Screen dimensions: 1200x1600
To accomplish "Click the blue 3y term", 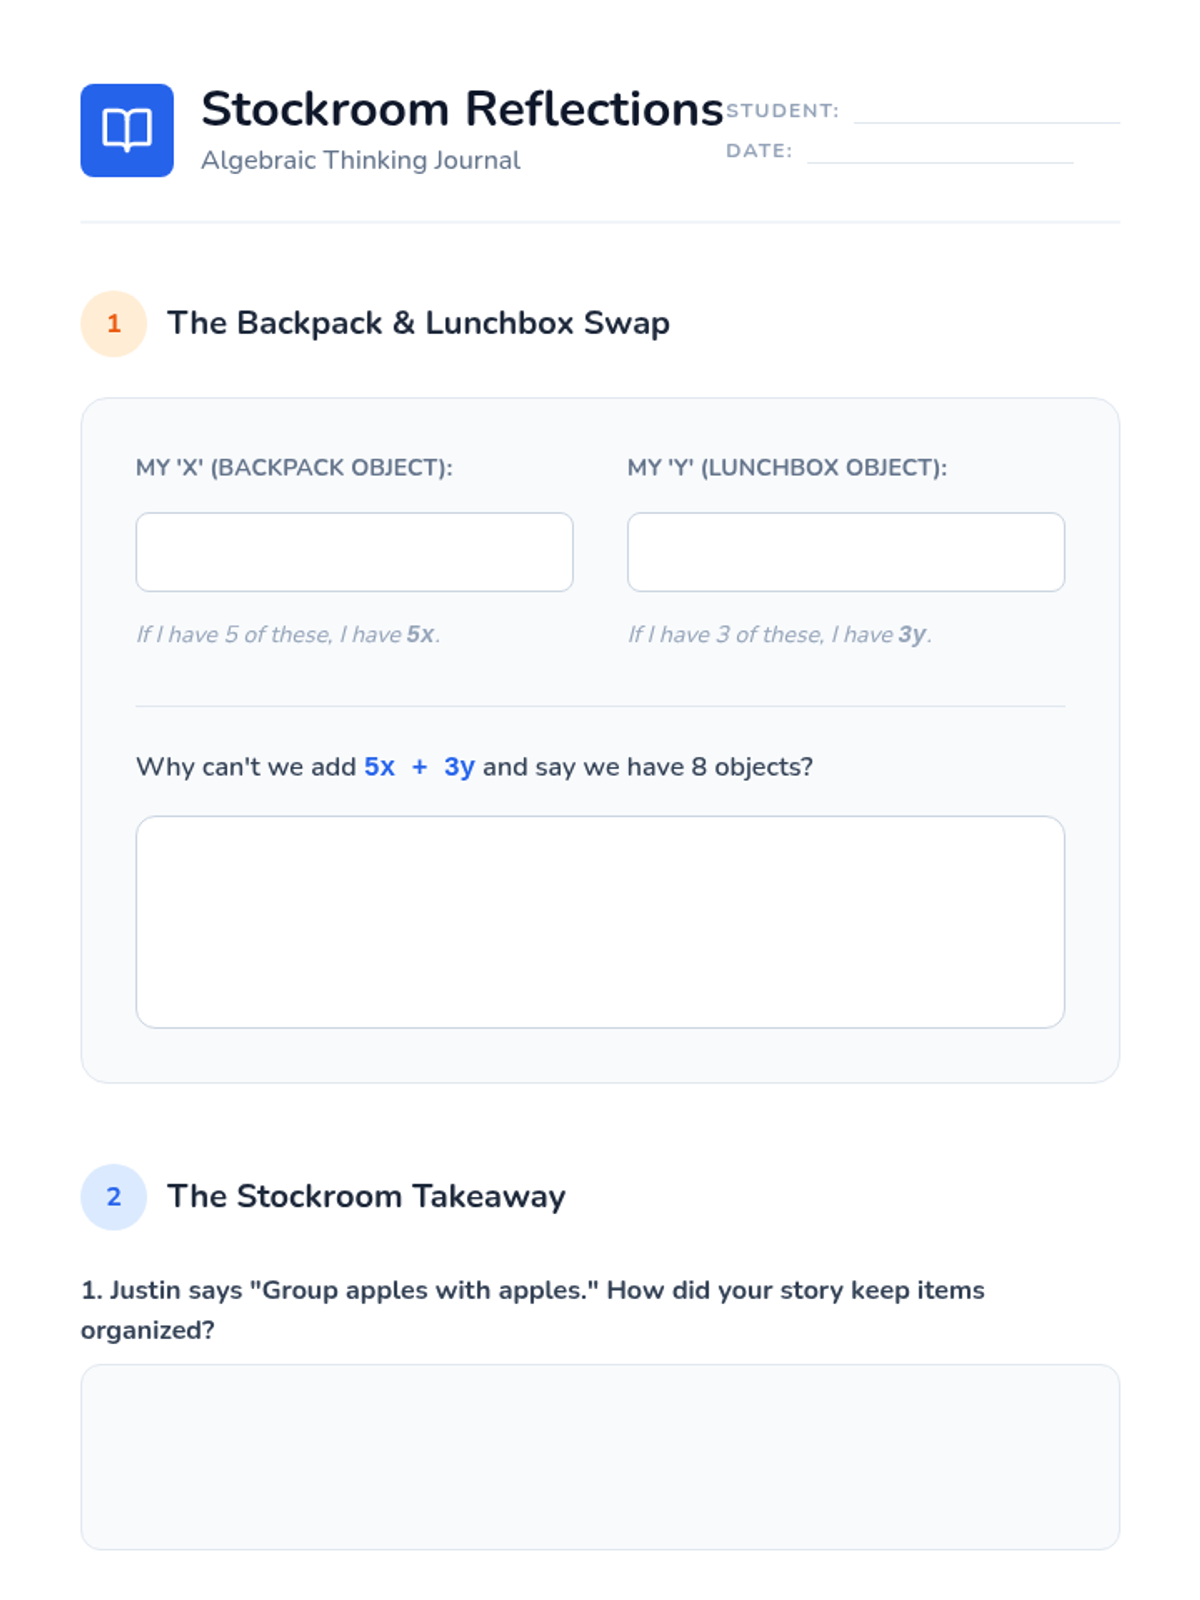I will (x=459, y=767).
